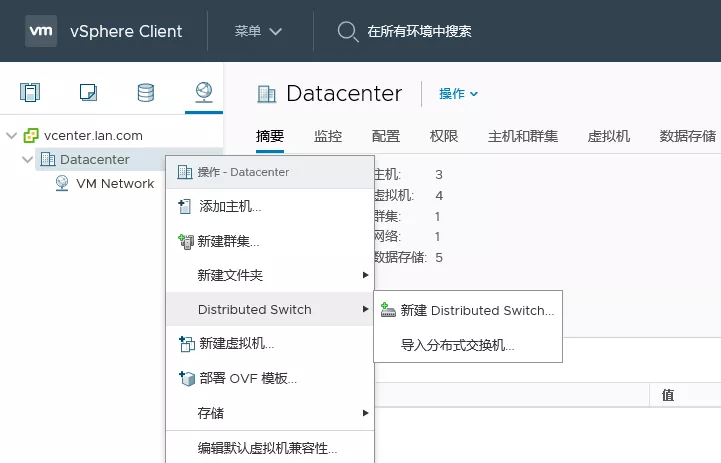Click 添加主机 in context menu
The height and width of the screenshot is (463, 721).
click(229, 207)
